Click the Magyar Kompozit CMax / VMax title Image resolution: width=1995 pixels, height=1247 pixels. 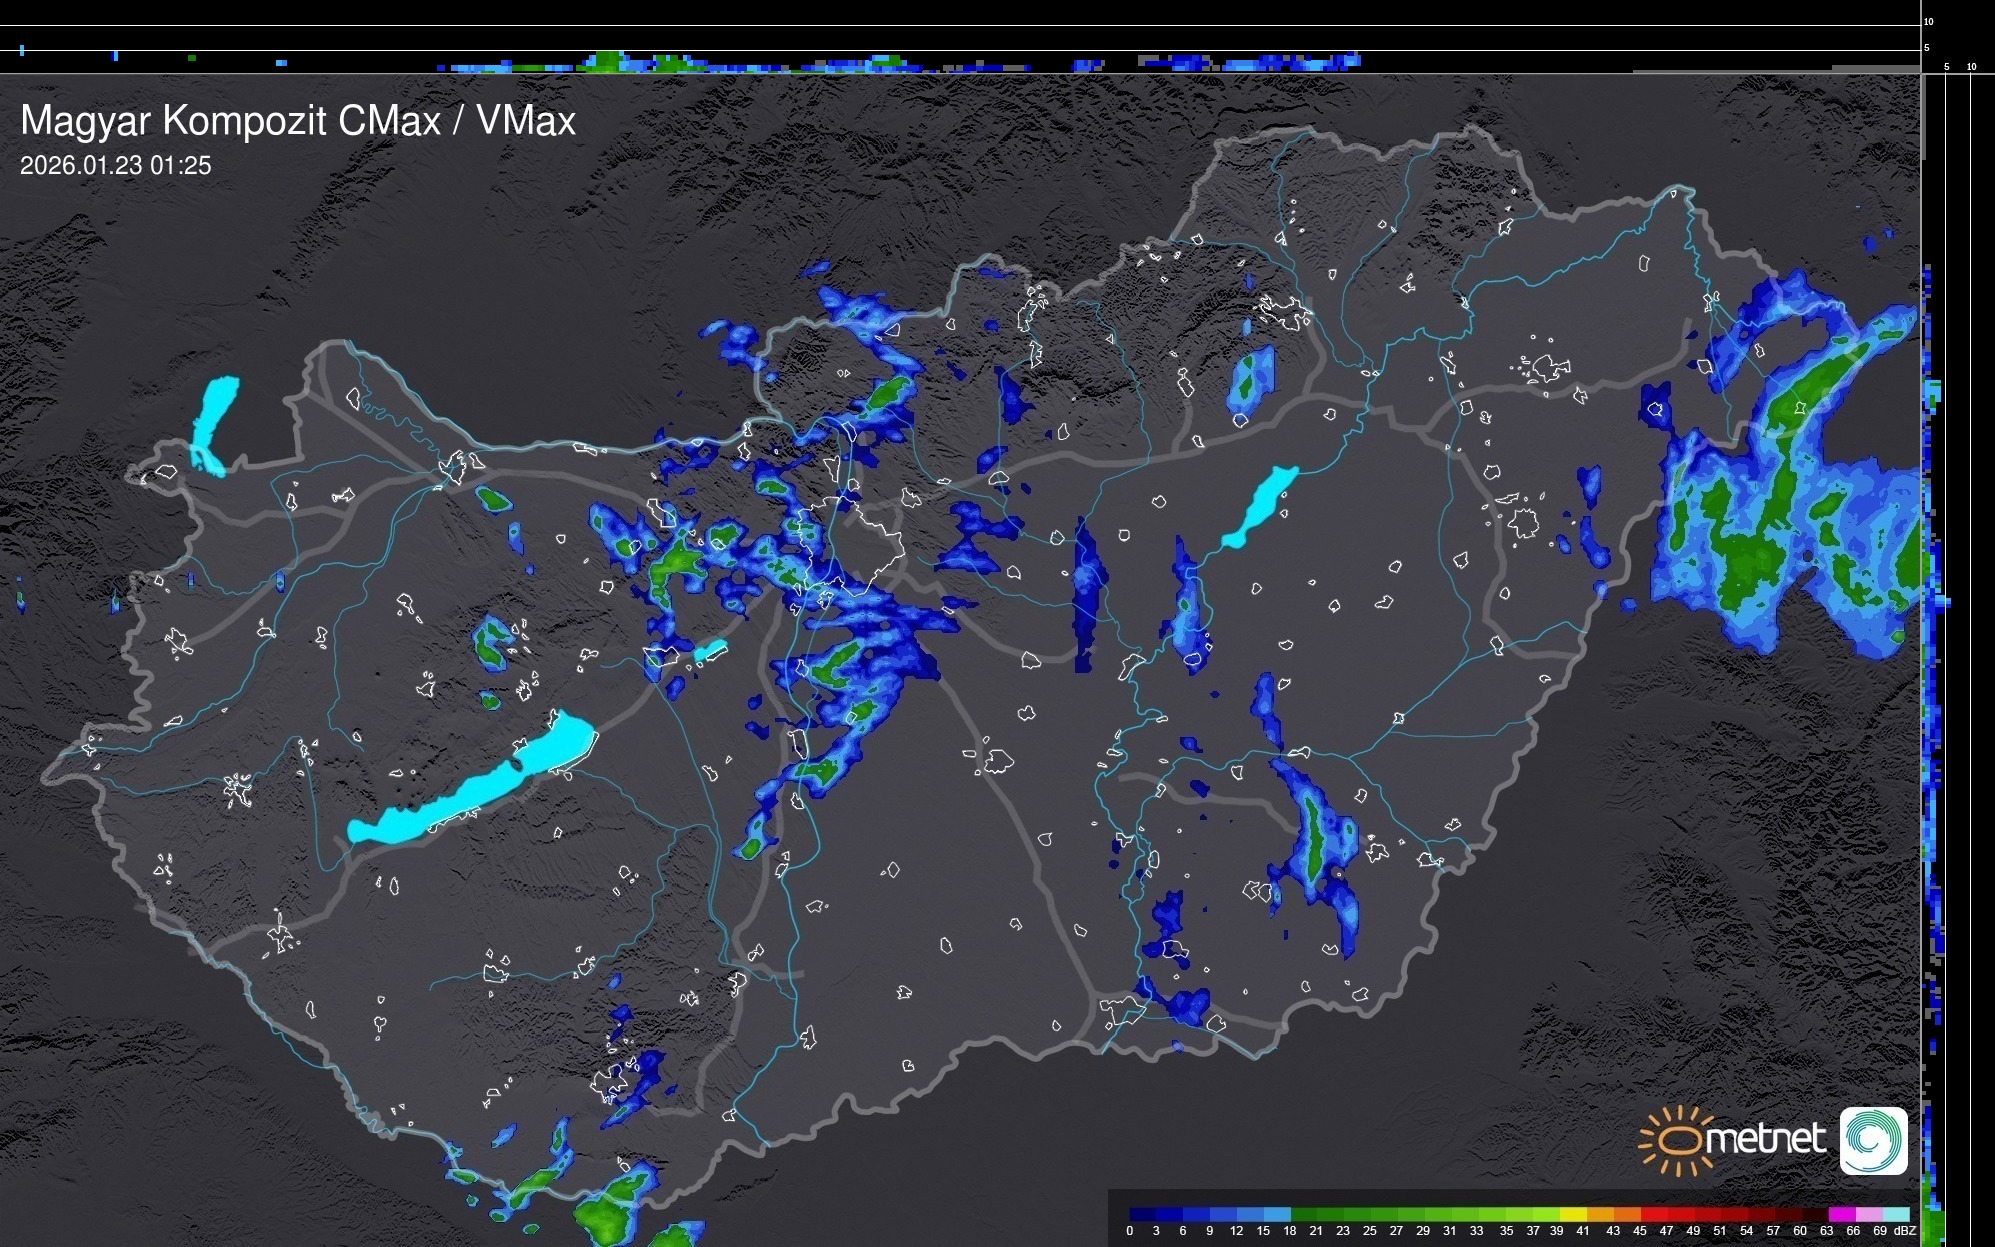click(298, 121)
